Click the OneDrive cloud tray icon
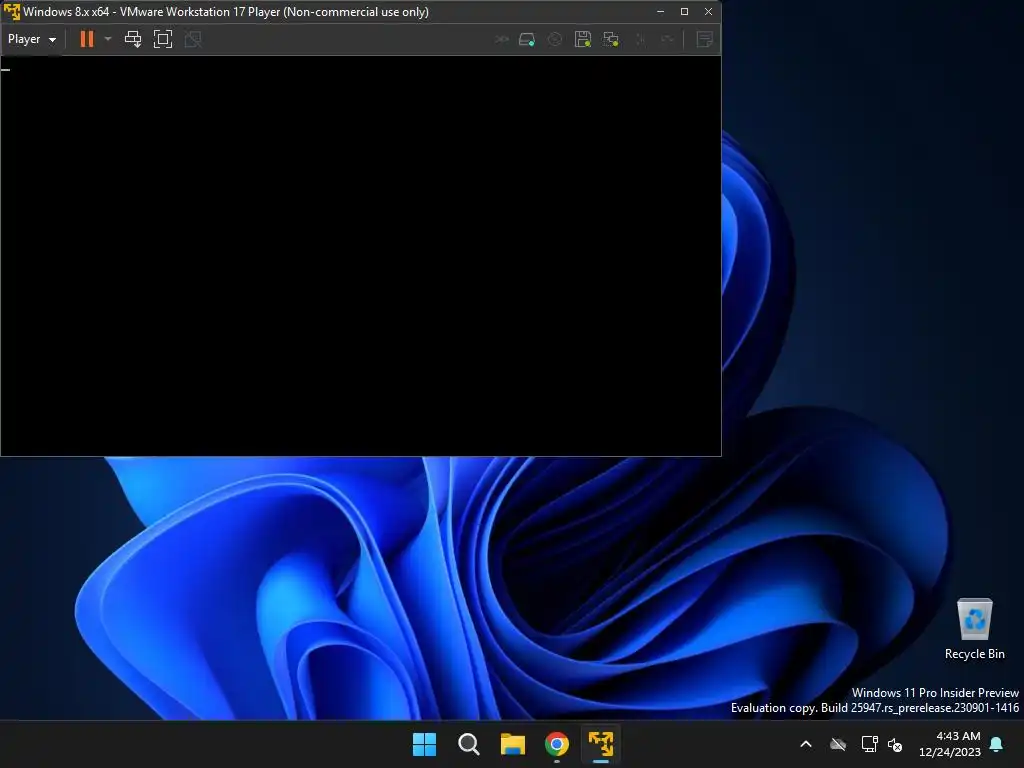The height and width of the screenshot is (768, 1024). coord(838,744)
